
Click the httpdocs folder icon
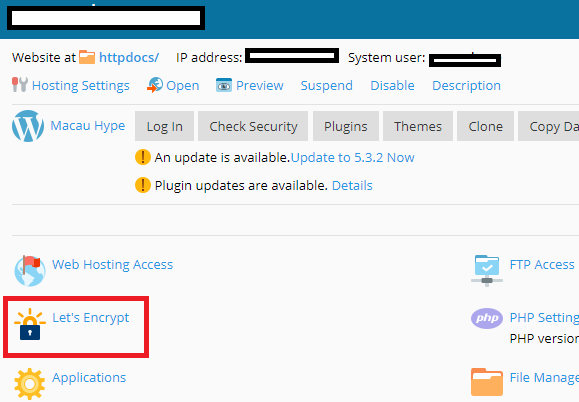[87, 57]
